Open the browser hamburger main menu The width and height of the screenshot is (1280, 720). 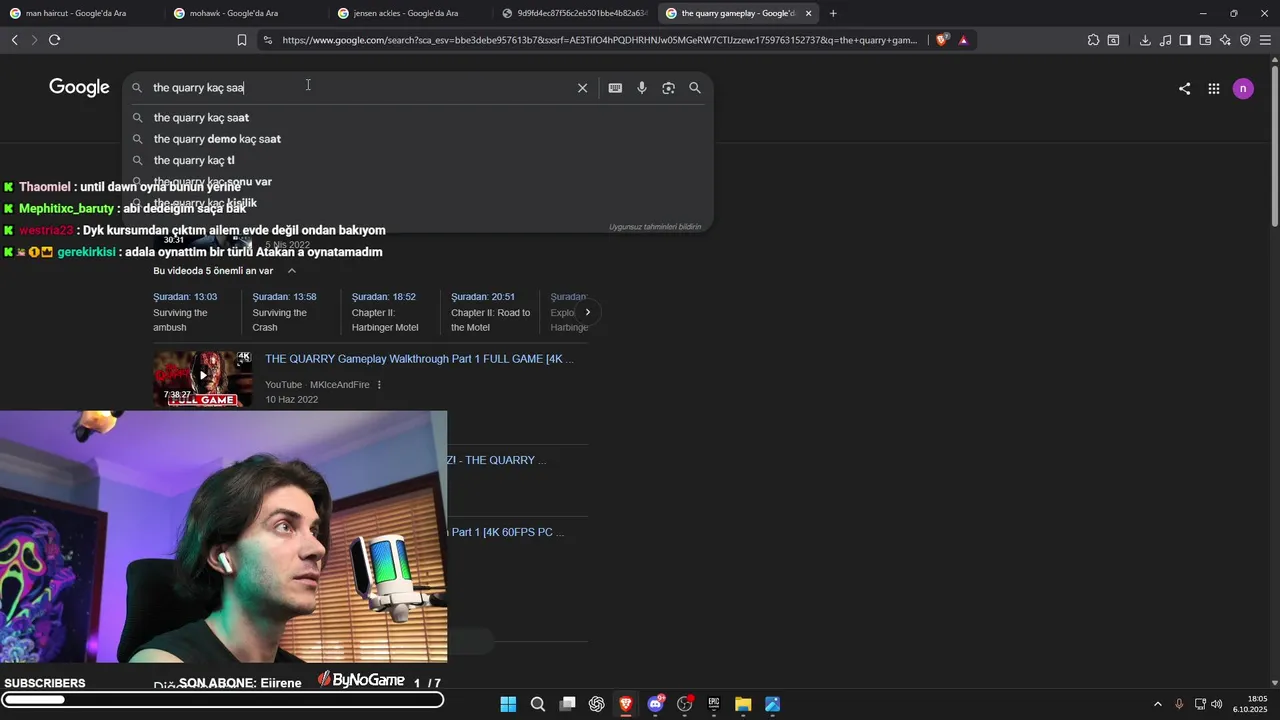pyautogui.click(x=1265, y=40)
